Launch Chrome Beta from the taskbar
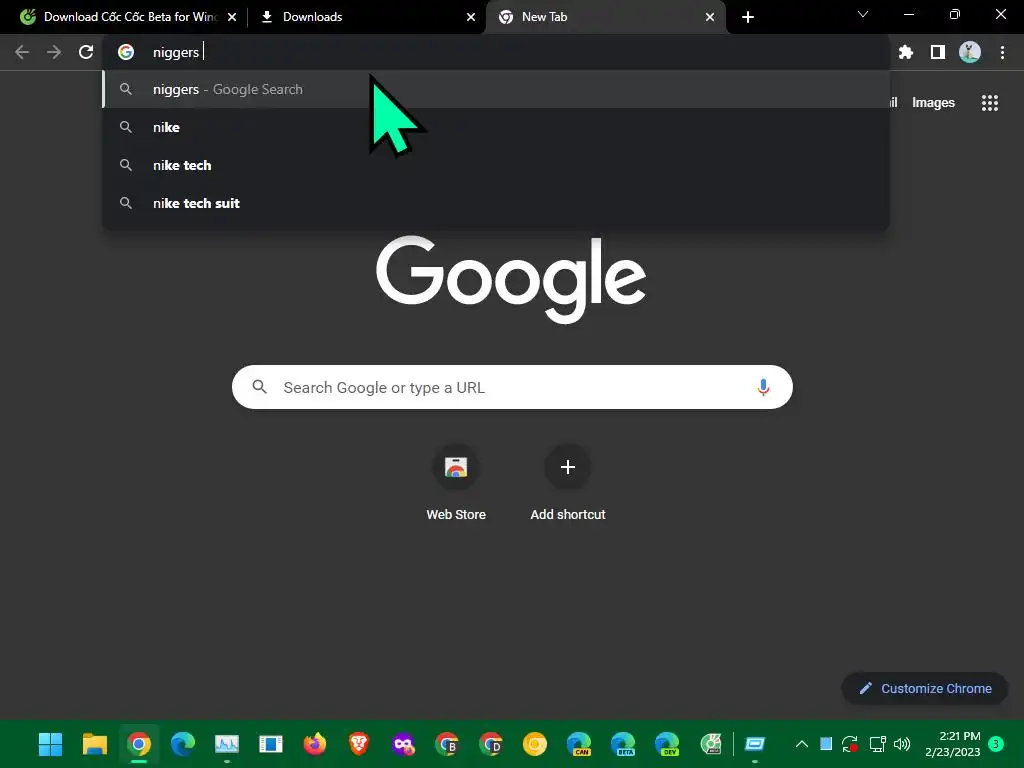Screen dimensions: 1024x768 coord(447,744)
